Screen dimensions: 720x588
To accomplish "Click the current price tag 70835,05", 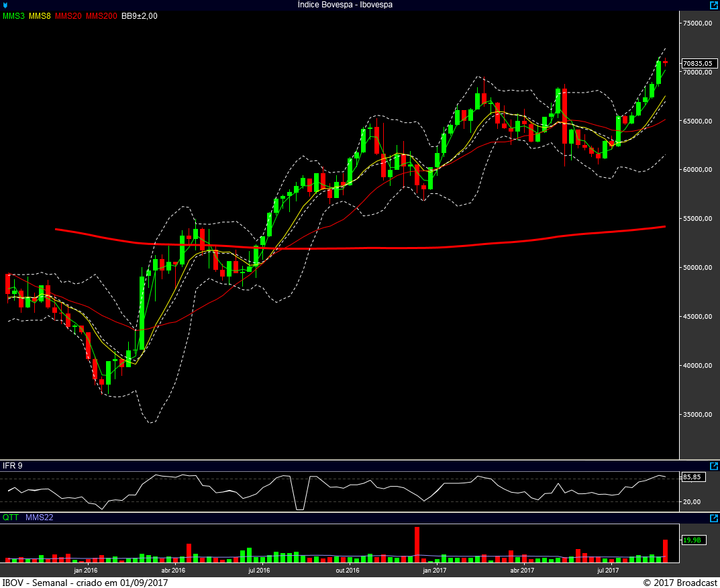I will point(698,62).
